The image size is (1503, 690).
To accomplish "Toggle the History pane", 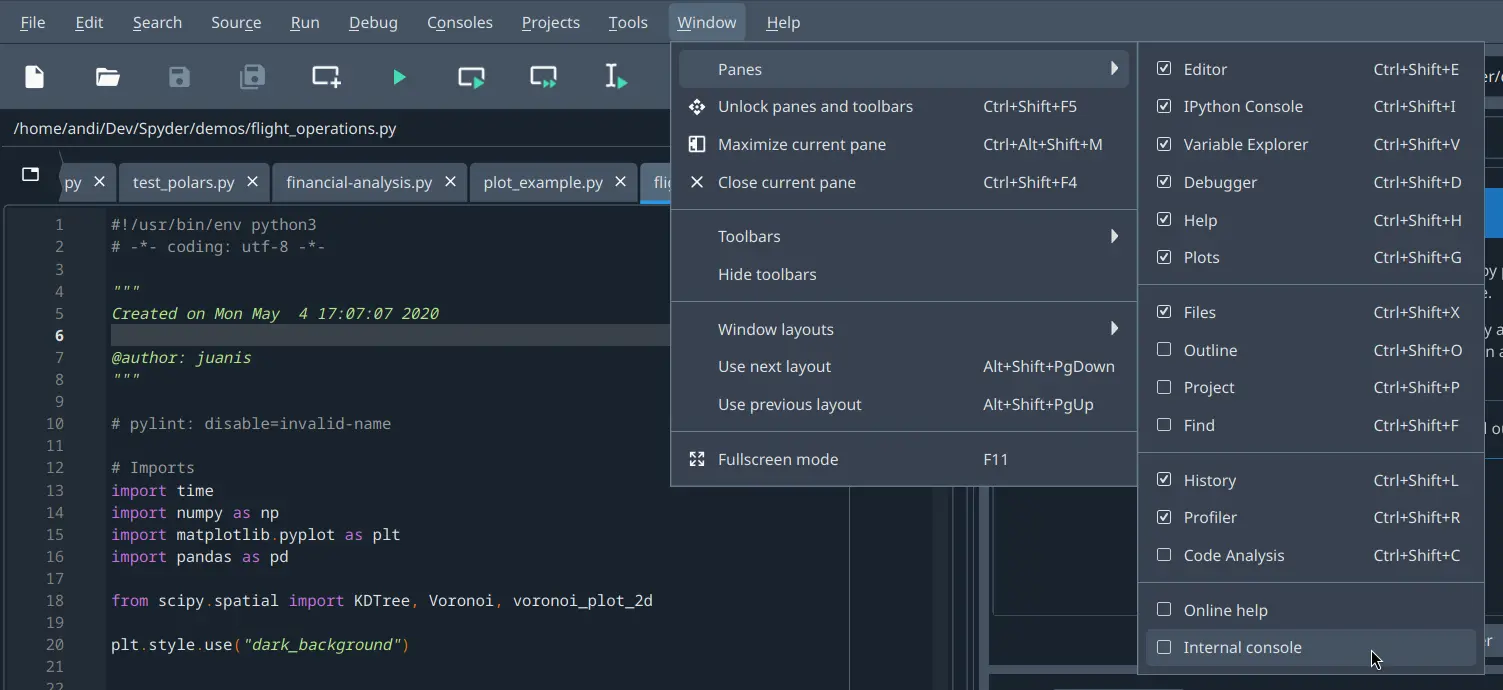I will tap(1164, 480).
